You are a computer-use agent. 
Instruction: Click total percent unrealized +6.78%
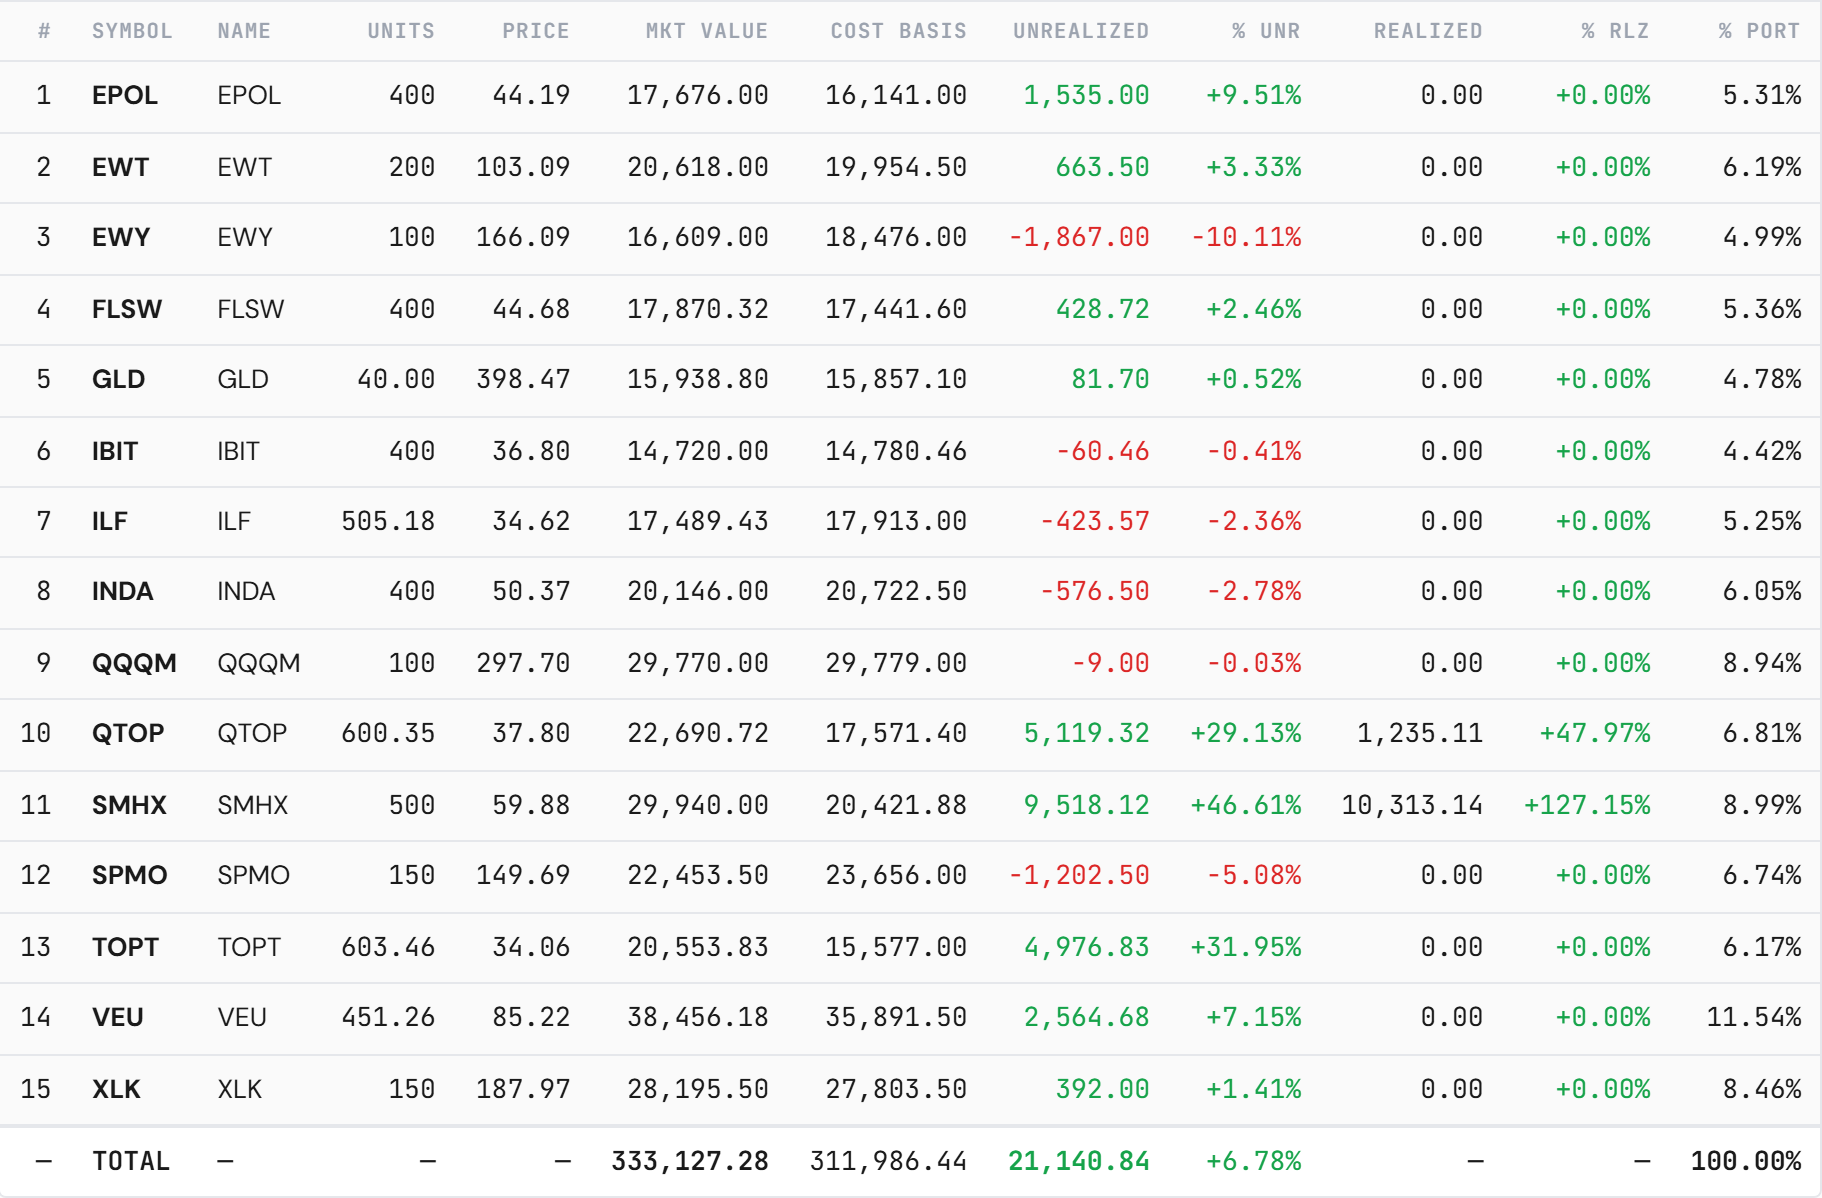(1254, 1161)
